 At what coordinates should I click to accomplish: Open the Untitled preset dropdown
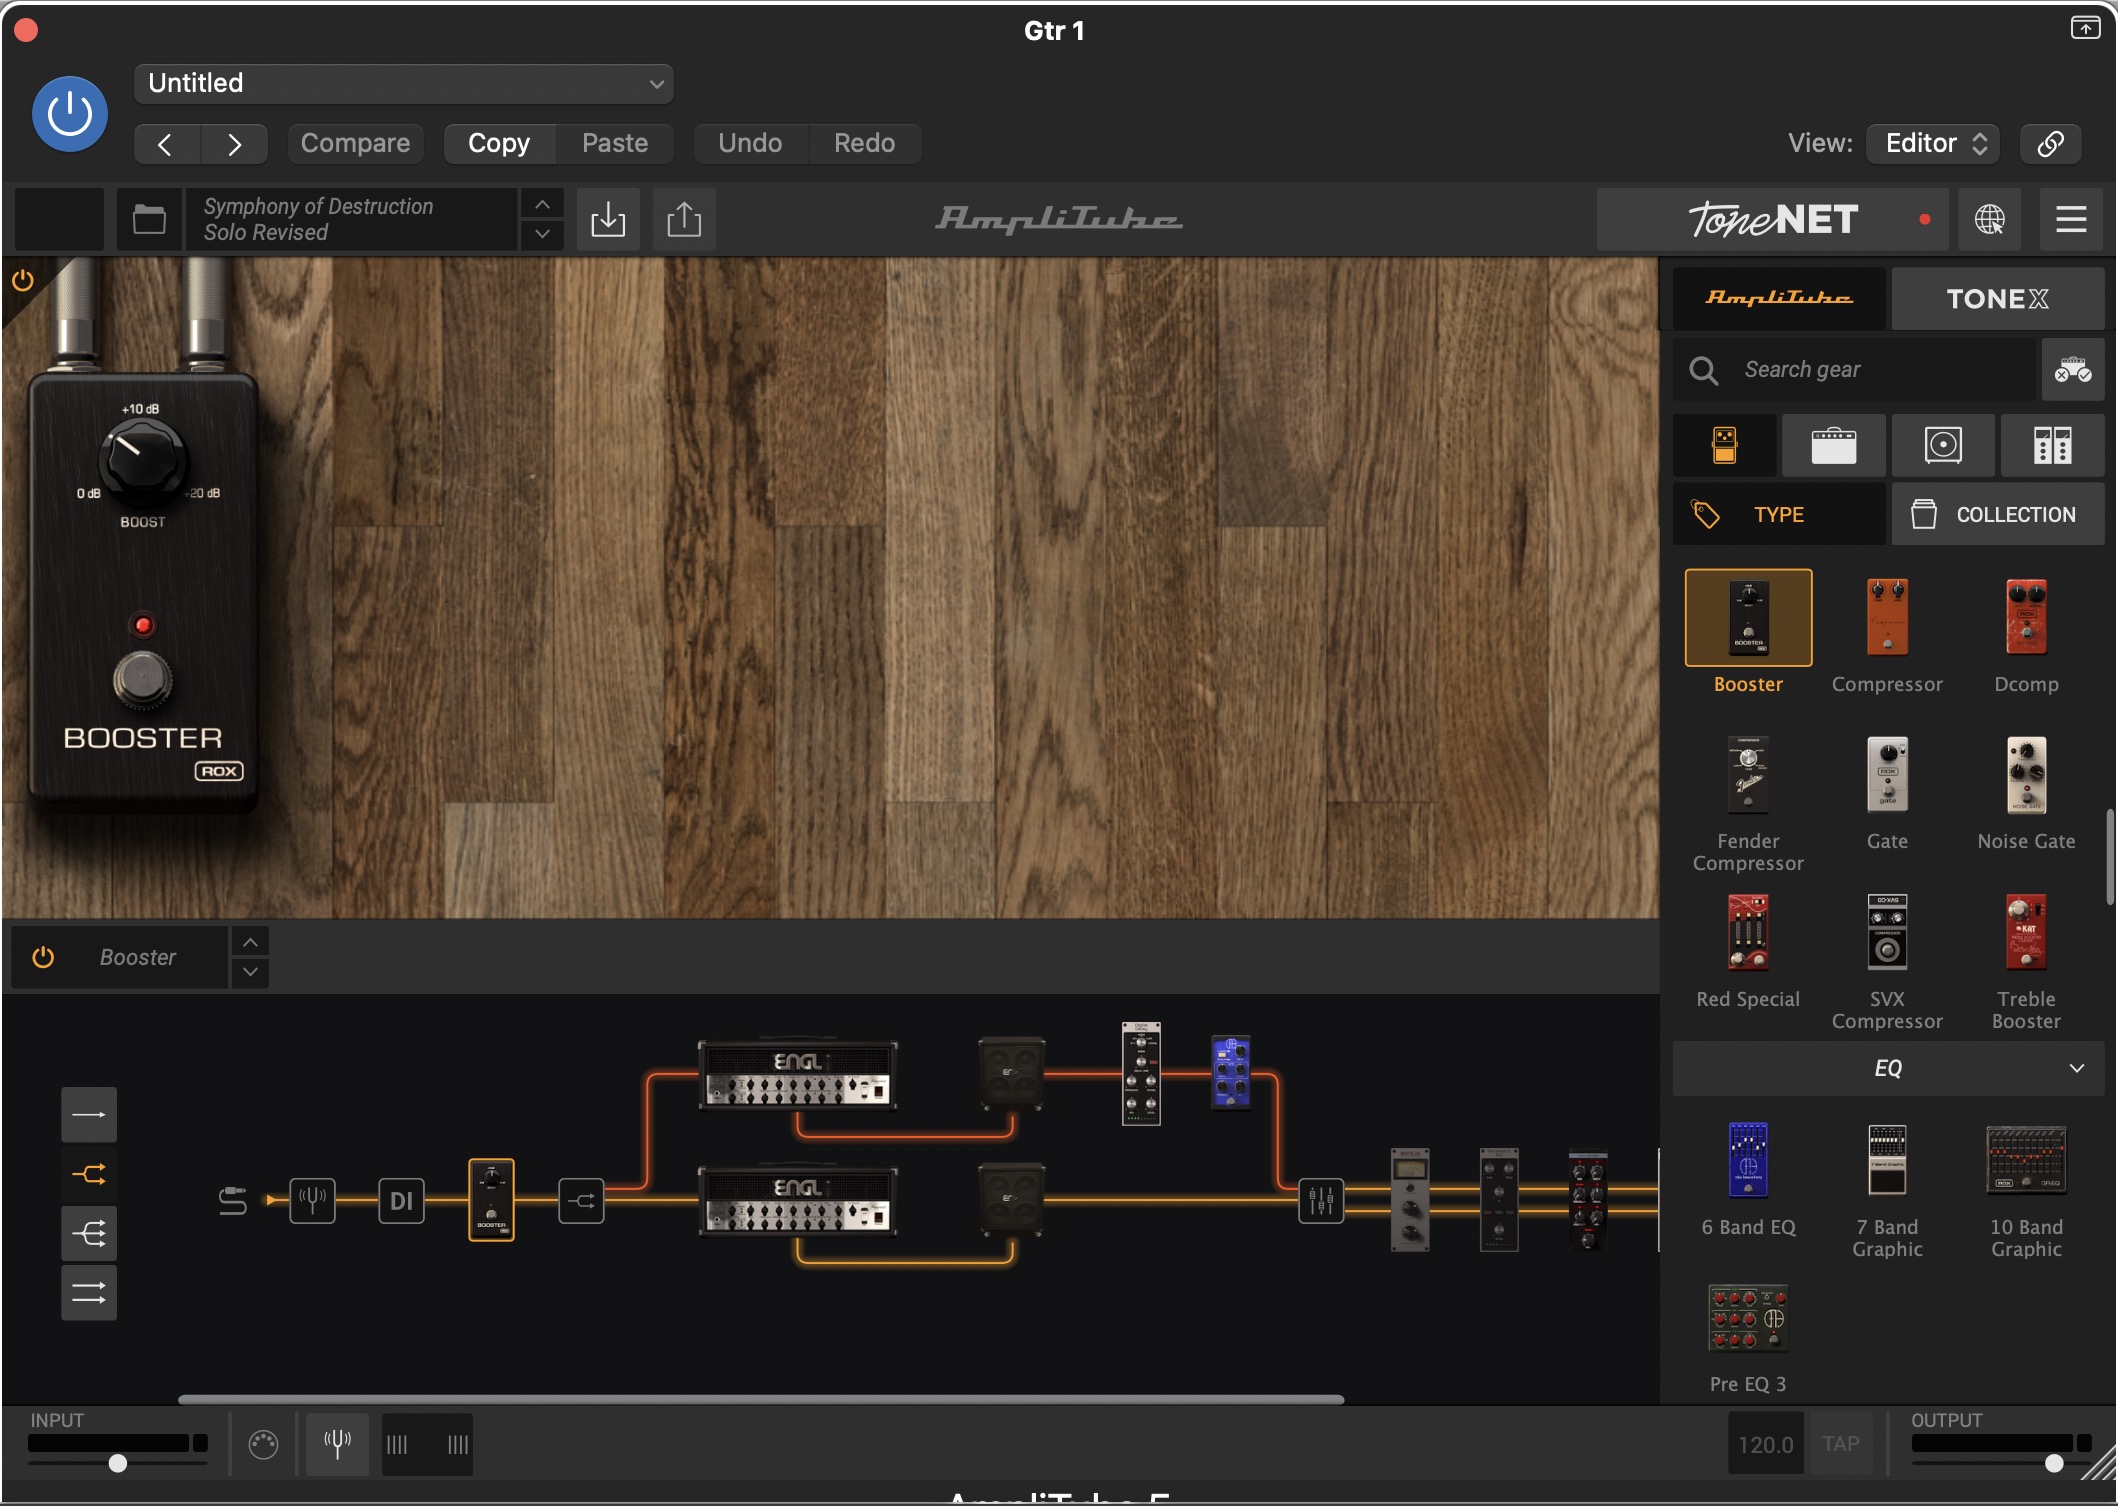pos(403,83)
